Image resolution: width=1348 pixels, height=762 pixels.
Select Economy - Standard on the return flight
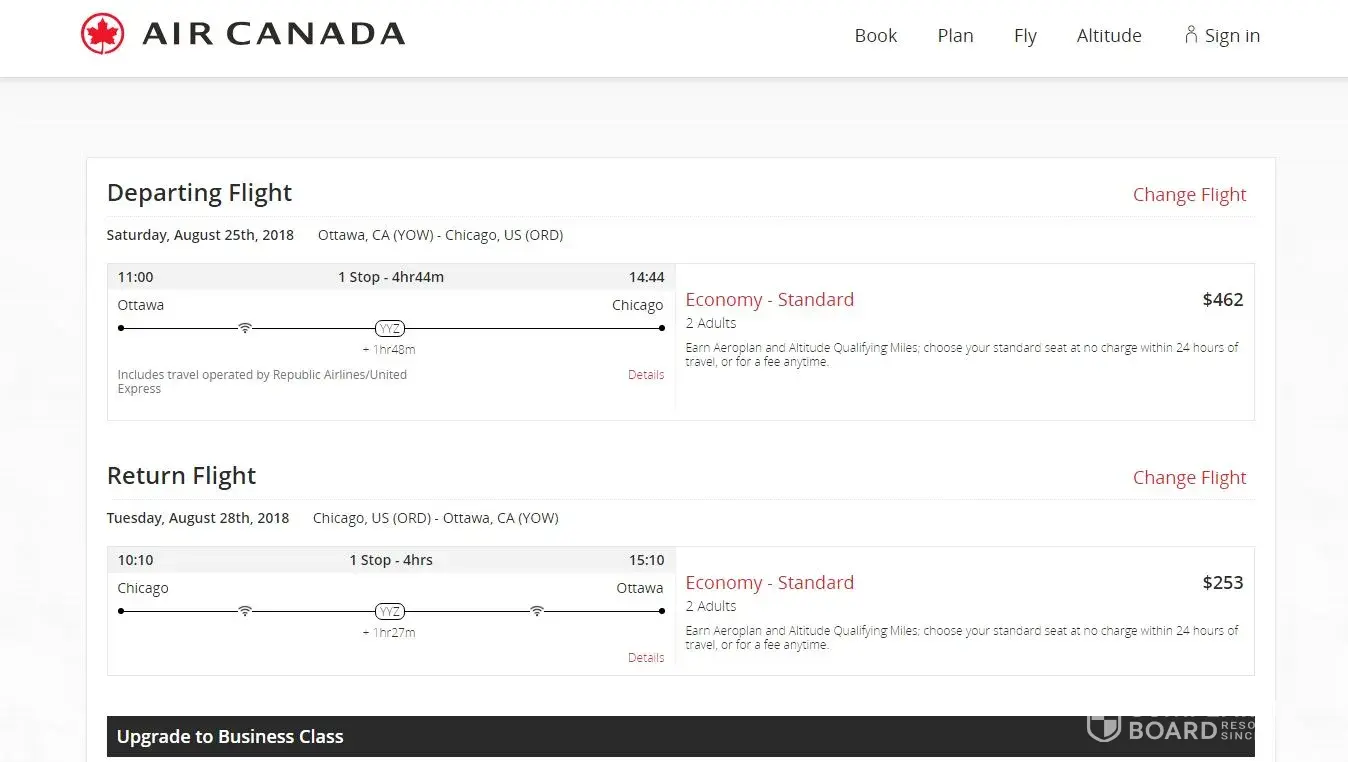click(769, 583)
